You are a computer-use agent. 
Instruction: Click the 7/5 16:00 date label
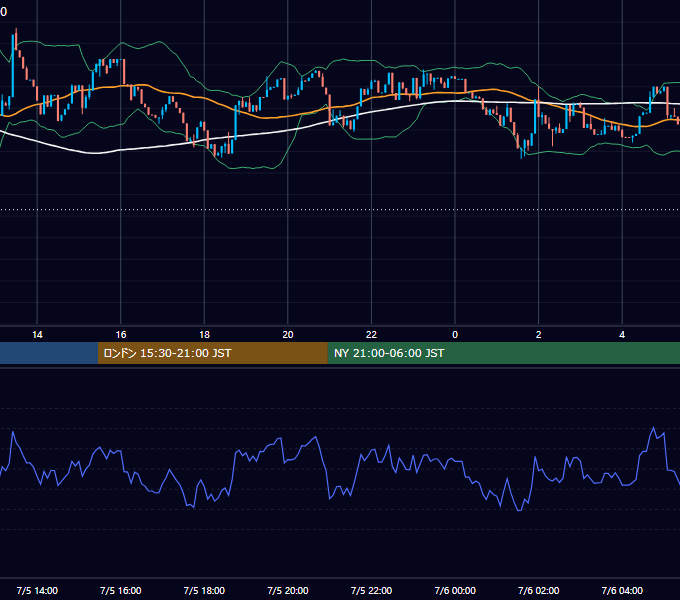pos(121,590)
